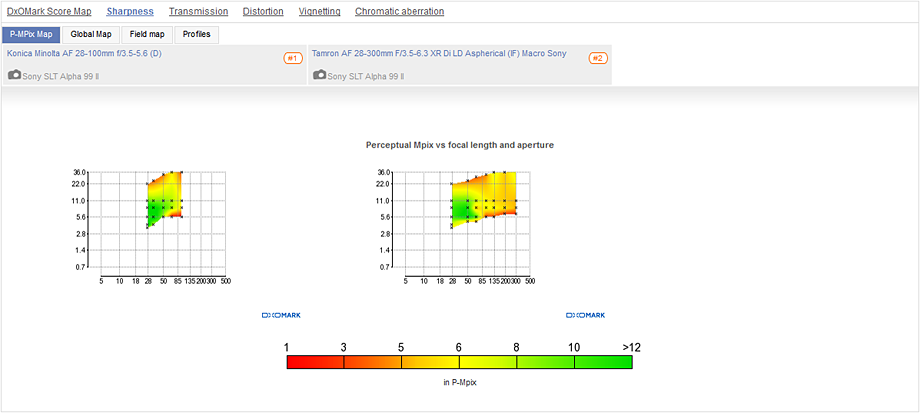Click the #2 lens badge
The height and width of the screenshot is (413, 920).
(x=598, y=58)
